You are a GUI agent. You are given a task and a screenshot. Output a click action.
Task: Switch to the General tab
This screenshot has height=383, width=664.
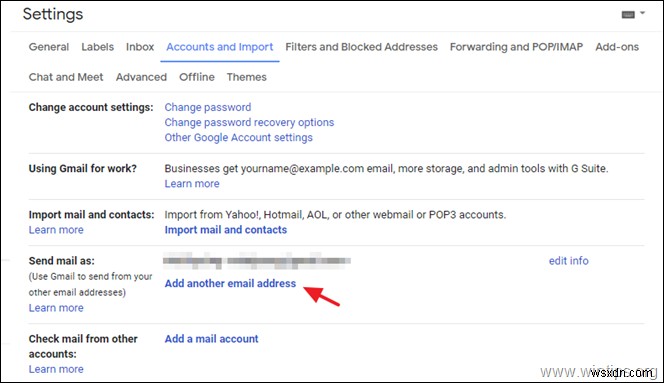[49, 47]
